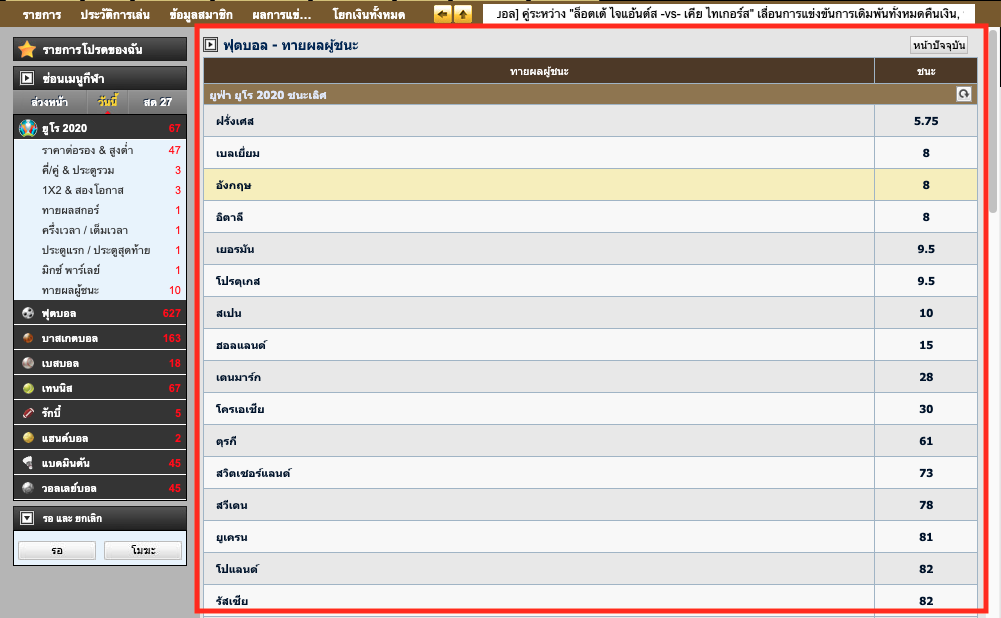Click the badminton shuttlecock icon
Screen dimensions: 1001x618
coord(28,463)
